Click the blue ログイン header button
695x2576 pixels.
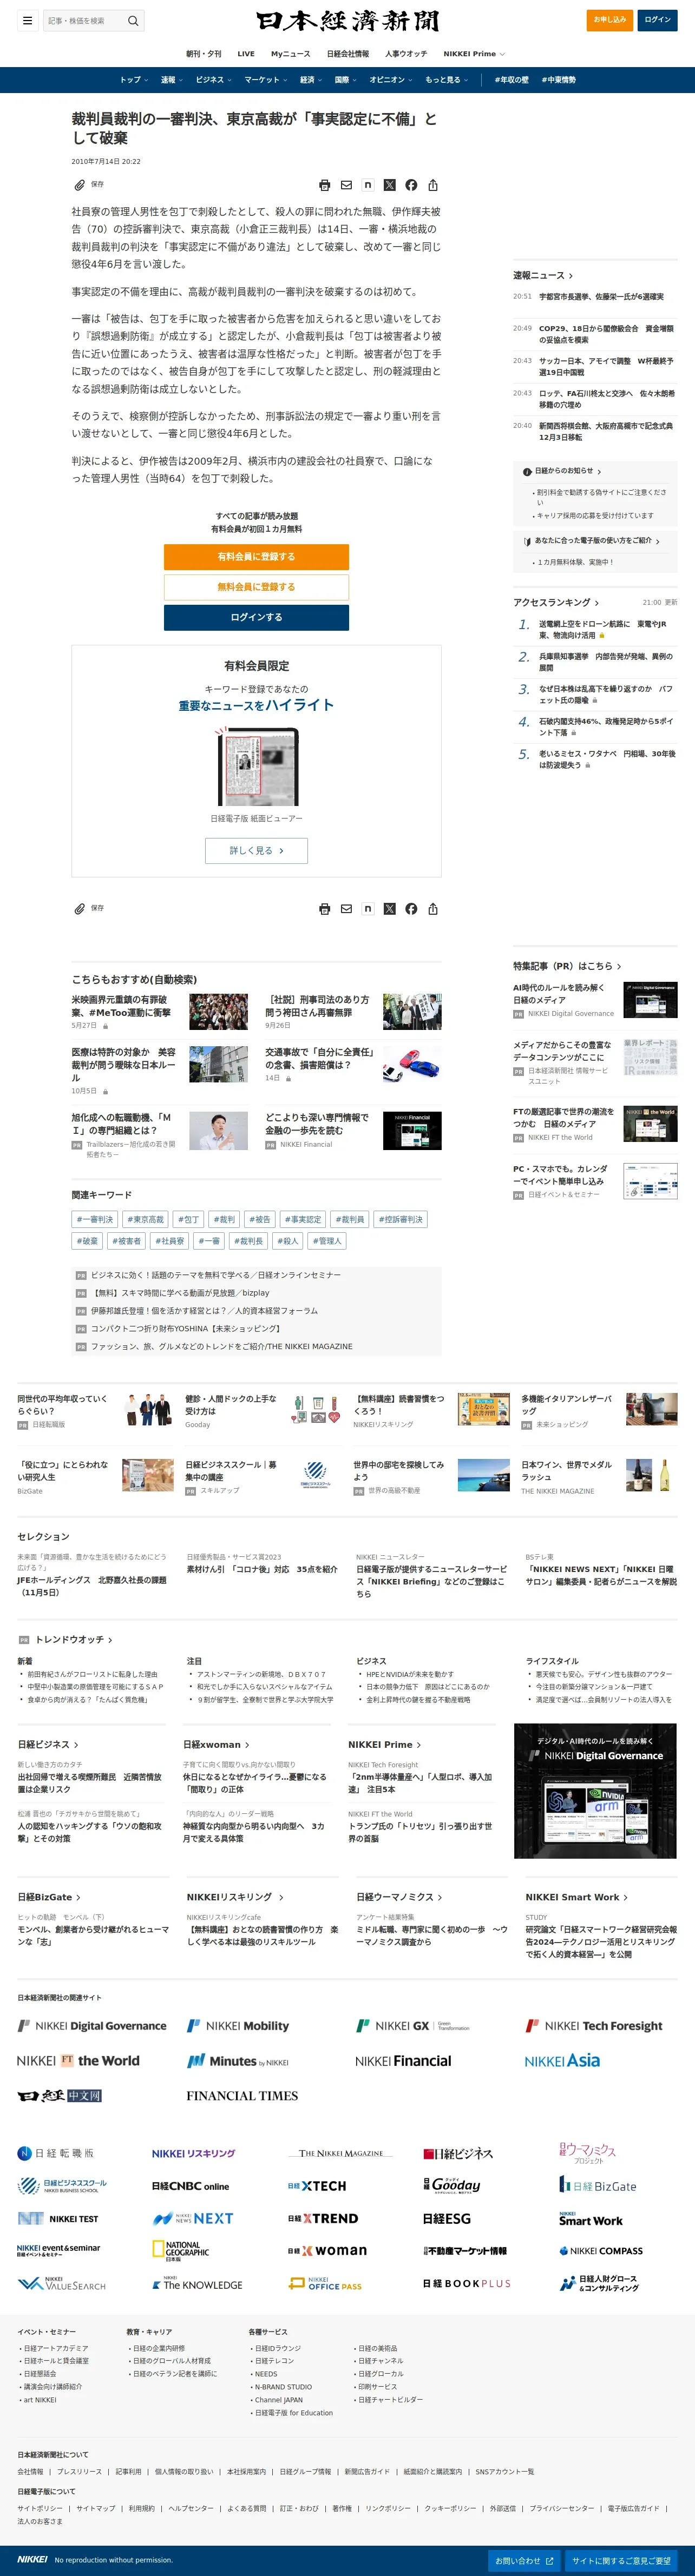(657, 20)
